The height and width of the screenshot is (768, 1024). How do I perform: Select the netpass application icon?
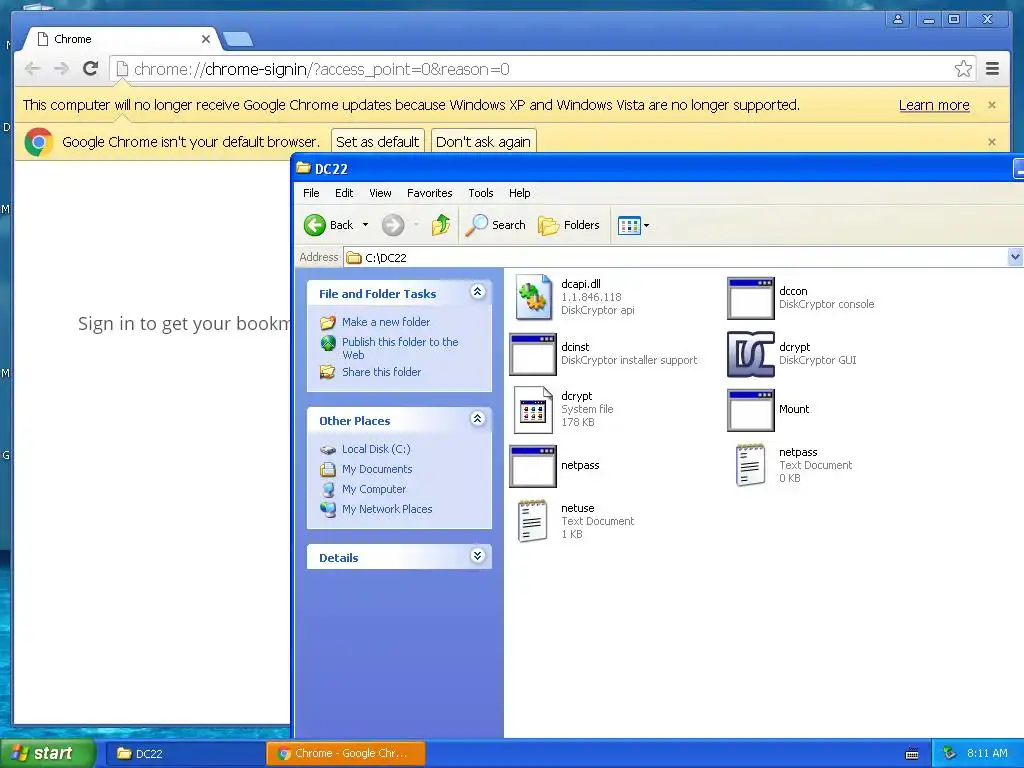coord(532,466)
